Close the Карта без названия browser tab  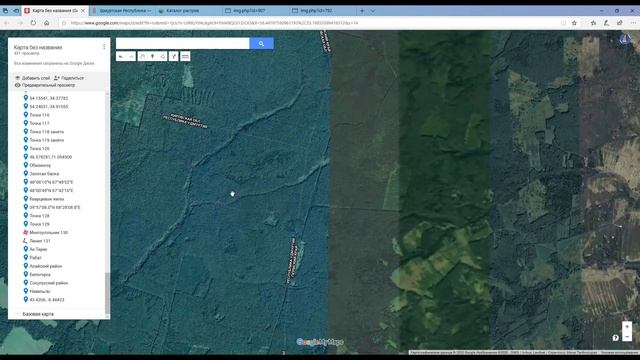[x=83, y=11]
